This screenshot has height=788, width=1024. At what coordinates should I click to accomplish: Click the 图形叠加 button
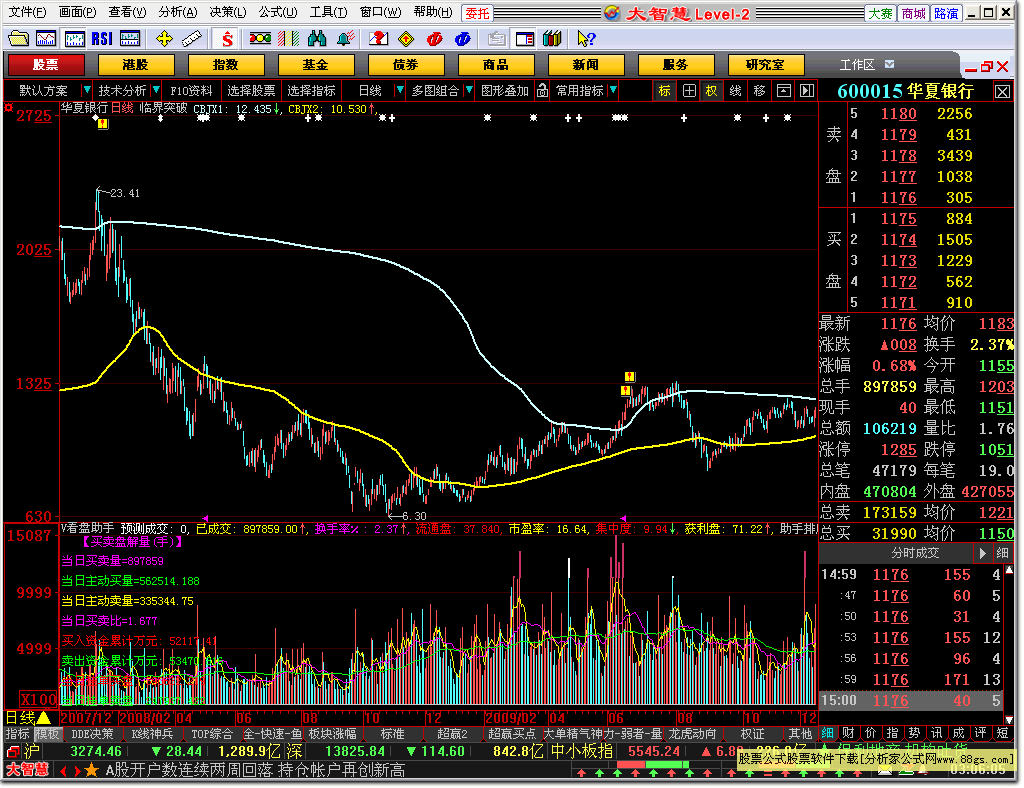505,91
